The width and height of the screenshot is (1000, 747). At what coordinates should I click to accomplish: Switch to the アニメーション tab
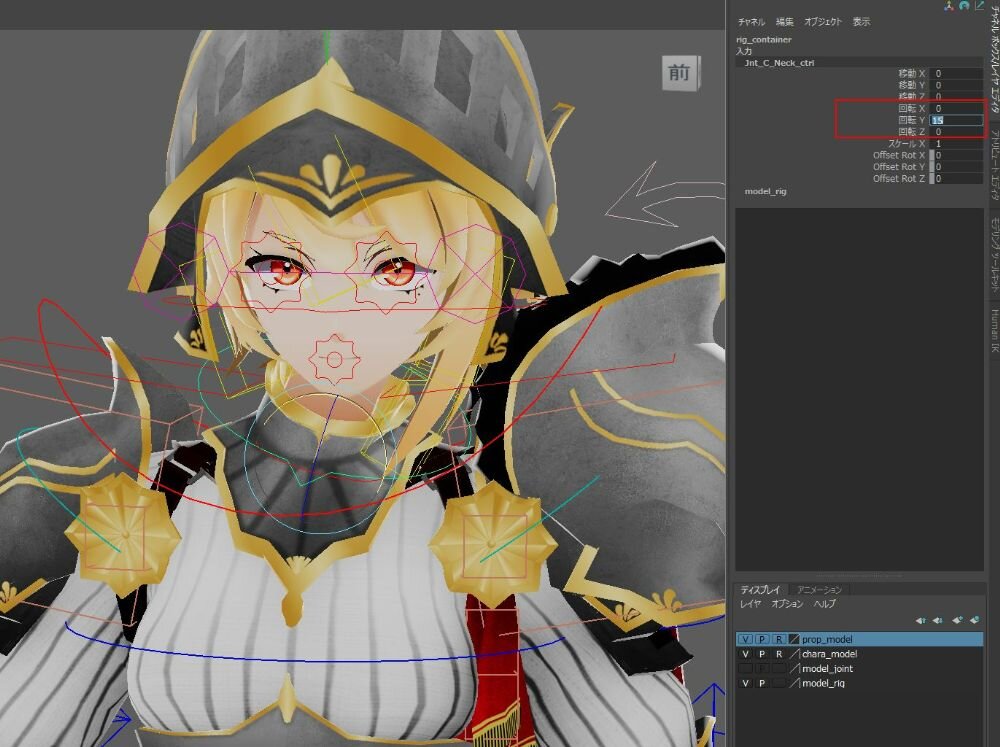click(x=819, y=590)
